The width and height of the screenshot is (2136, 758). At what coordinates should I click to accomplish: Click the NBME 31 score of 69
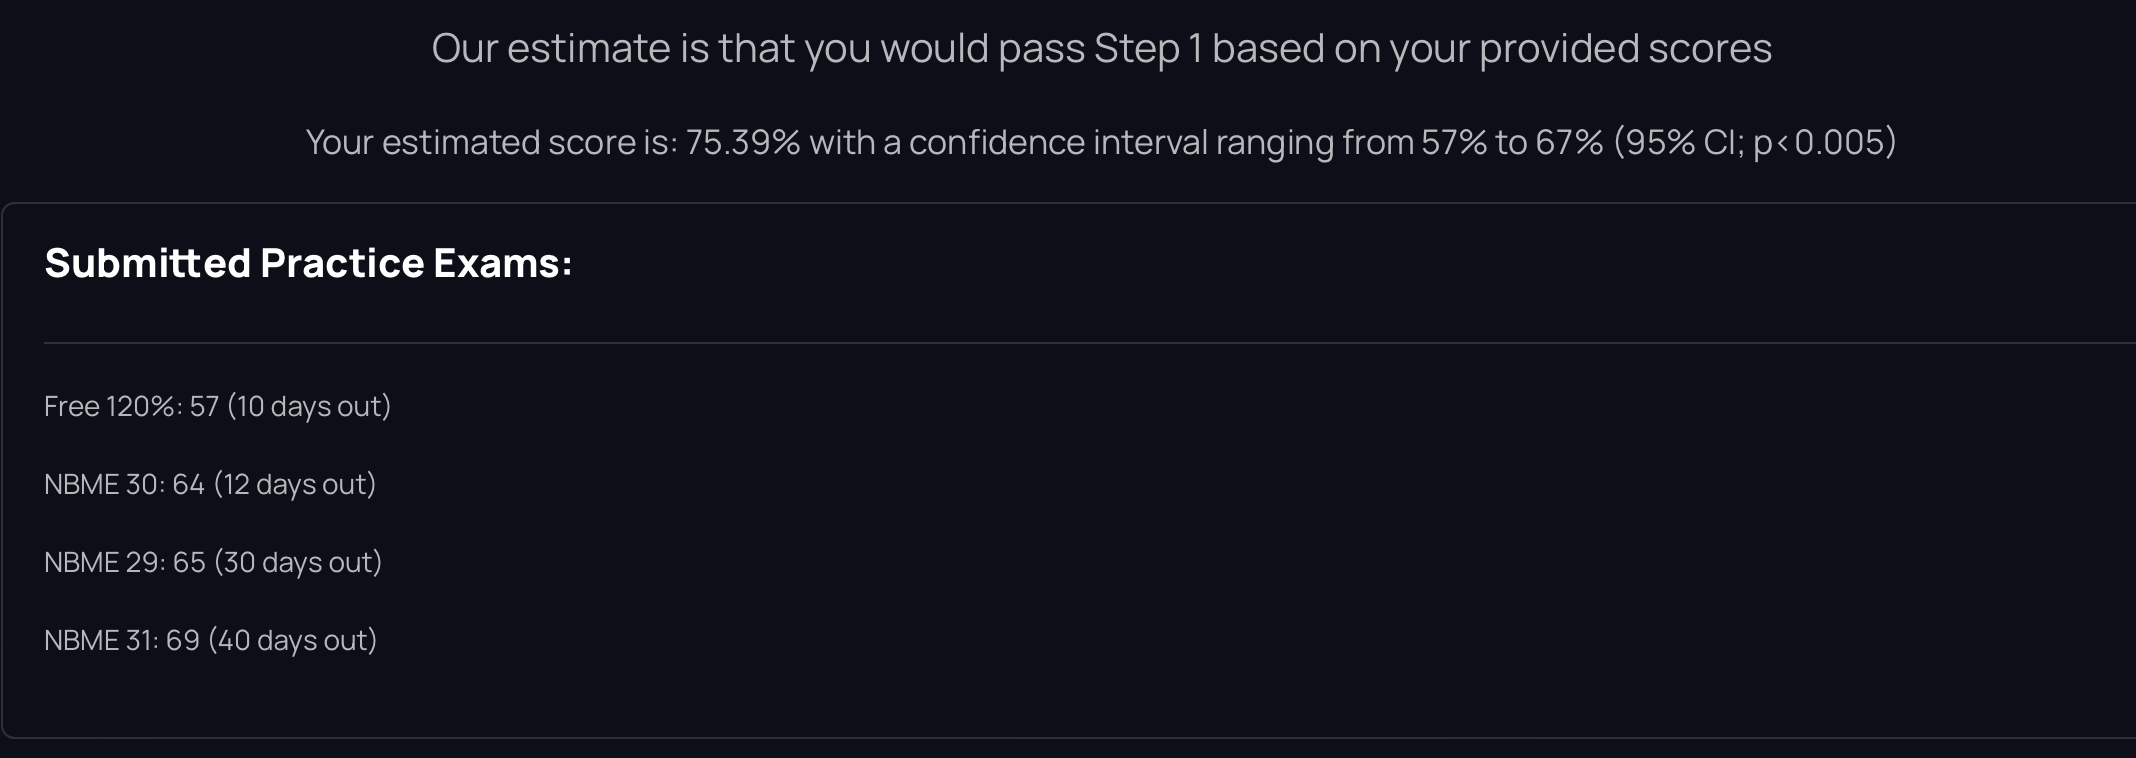[183, 640]
